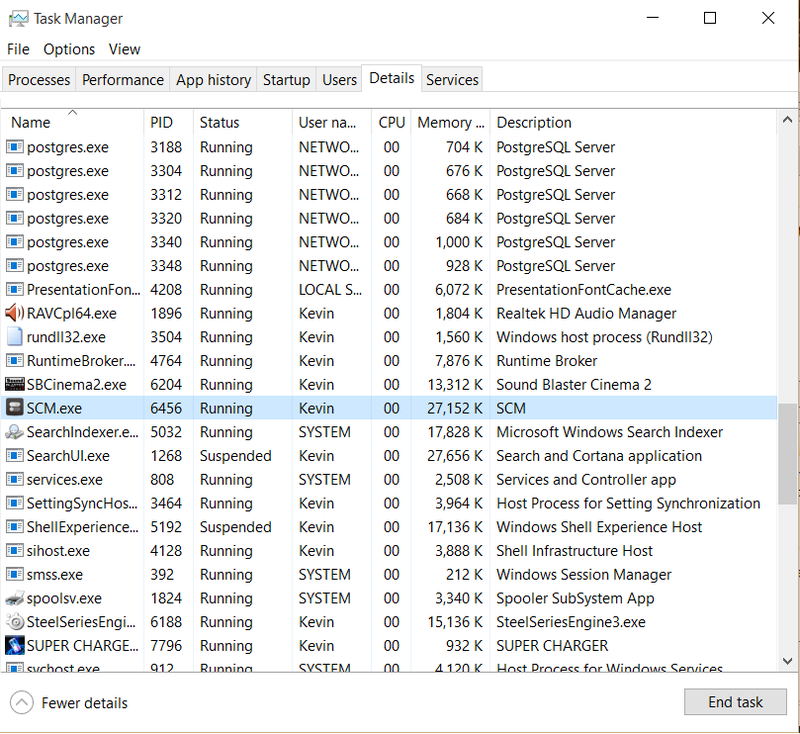This screenshot has height=734, width=800.
Task: Click the SCM.exe process icon
Action: click(14, 408)
